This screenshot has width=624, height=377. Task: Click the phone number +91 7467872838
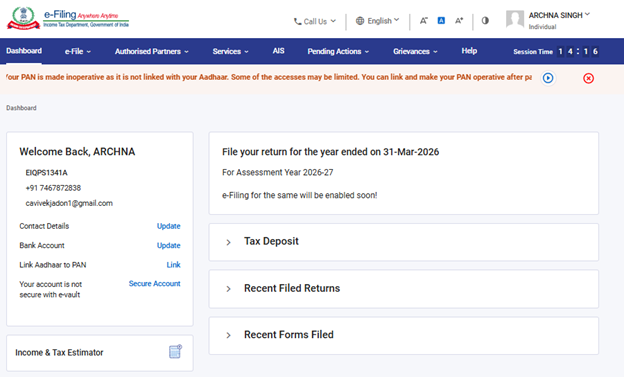(x=53, y=188)
